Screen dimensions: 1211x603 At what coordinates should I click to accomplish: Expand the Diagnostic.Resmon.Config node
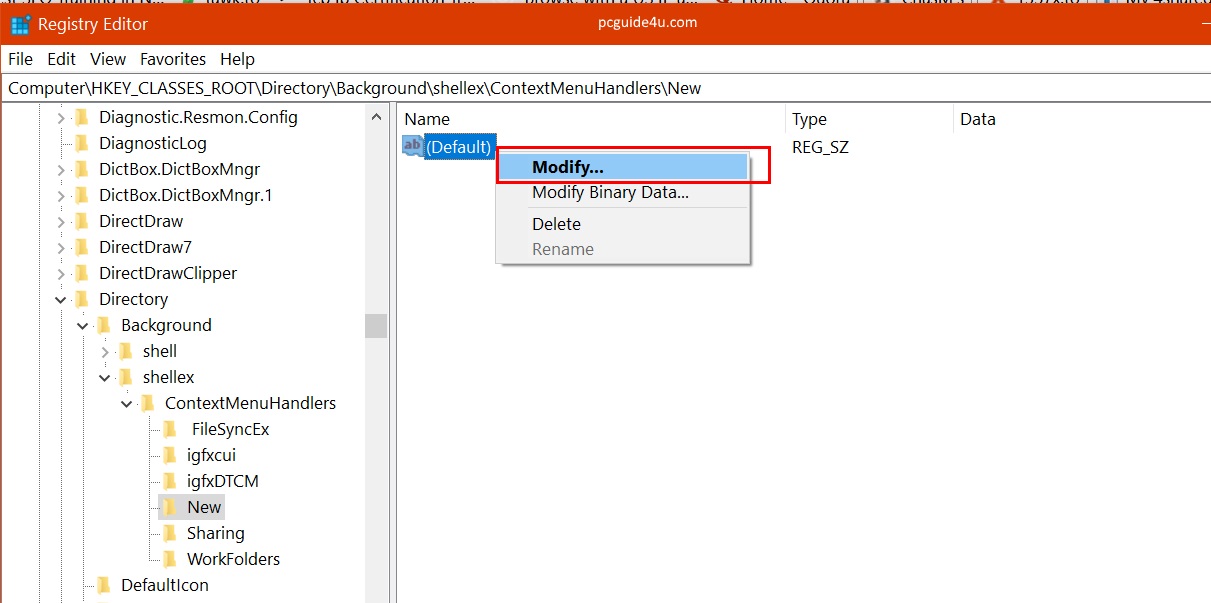[61, 117]
